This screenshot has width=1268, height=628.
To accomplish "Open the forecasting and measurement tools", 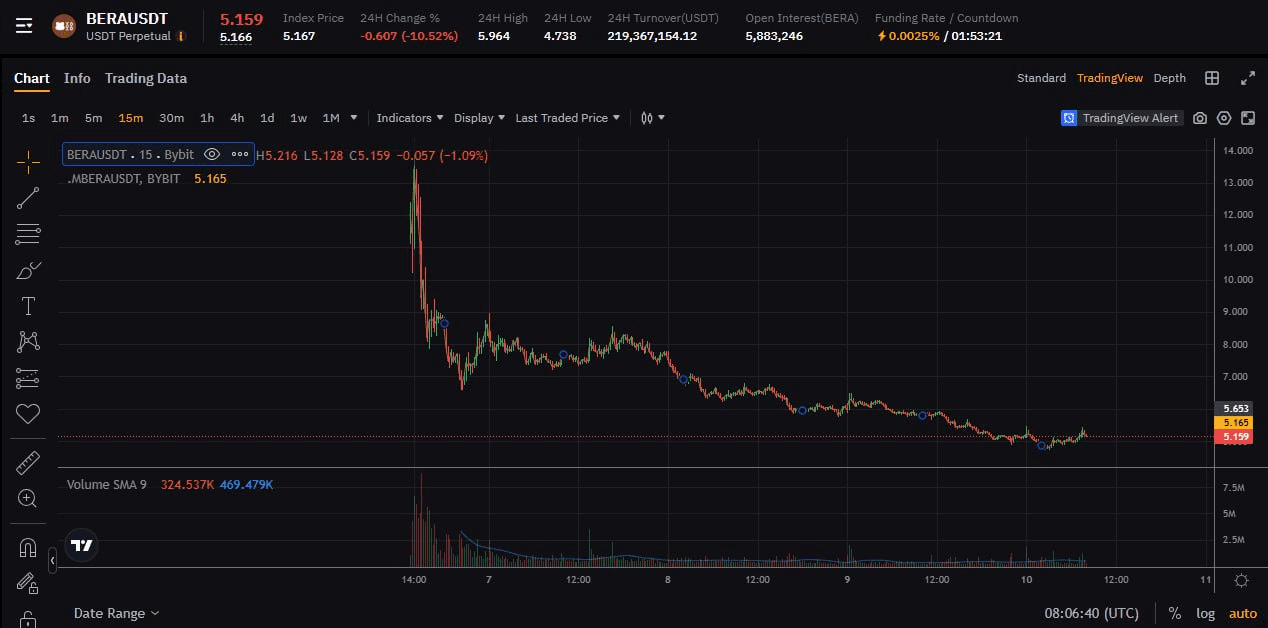I will click(x=28, y=378).
